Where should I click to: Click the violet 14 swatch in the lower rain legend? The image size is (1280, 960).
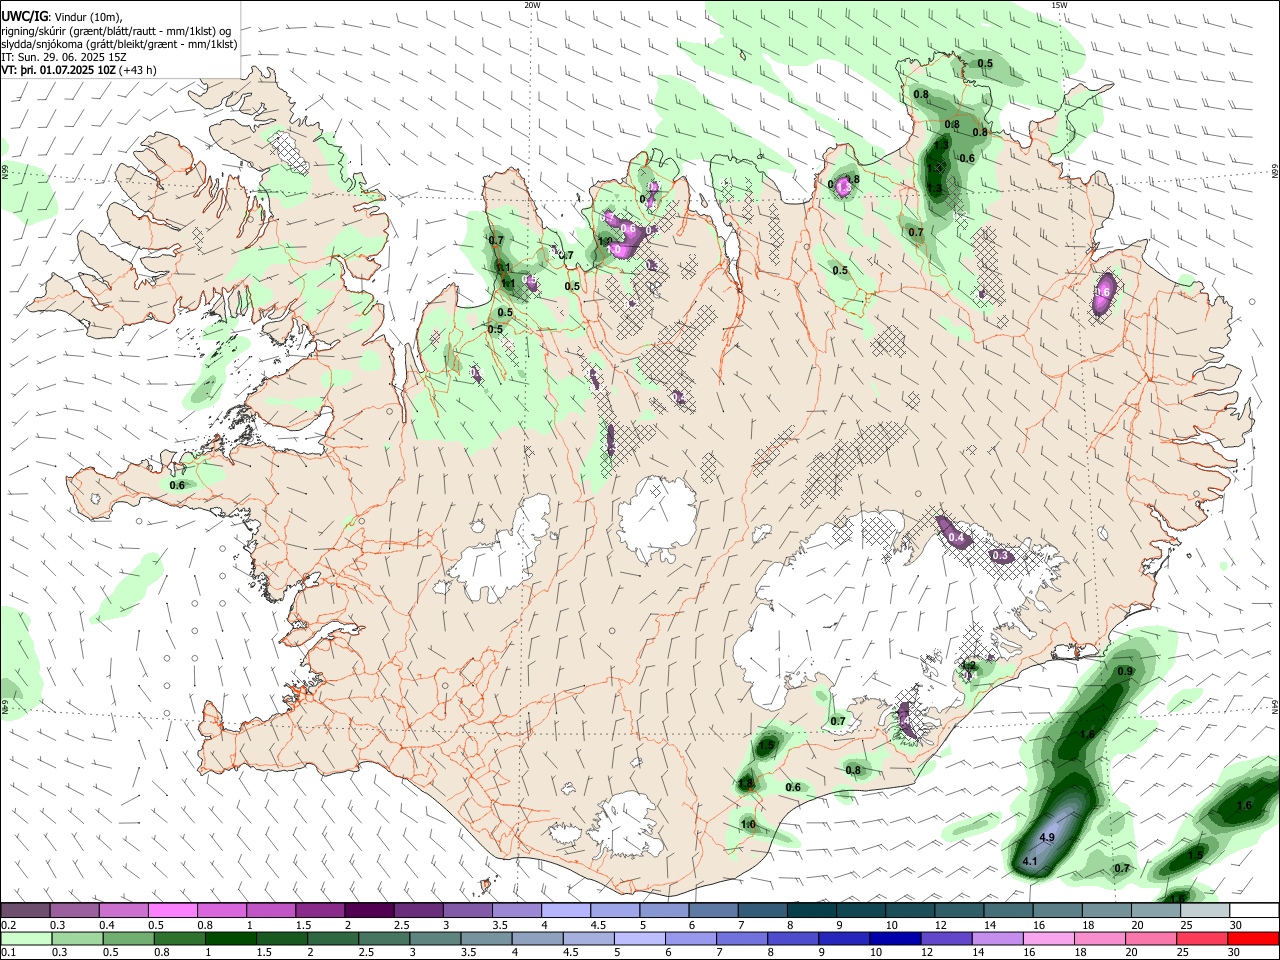(x=997, y=938)
